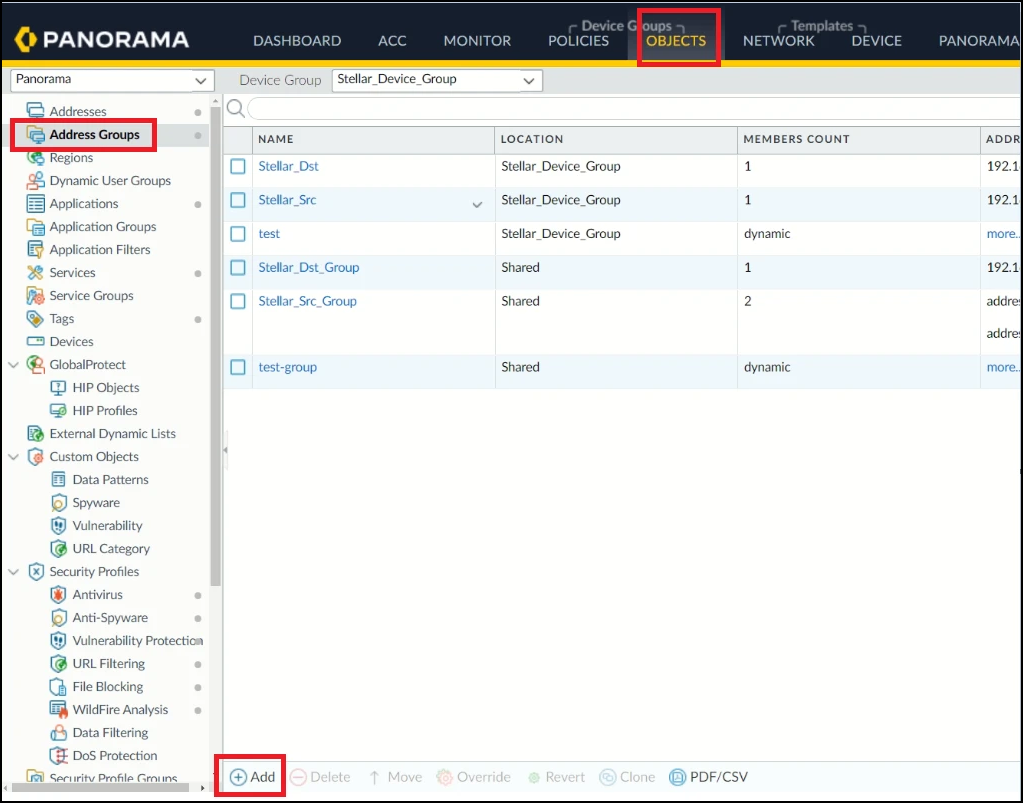This screenshot has height=803, width=1023.
Task: Tick the checkbox for test-group
Action: click(x=238, y=368)
